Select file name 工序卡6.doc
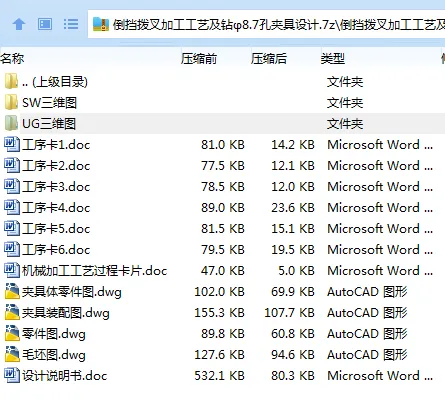The height and width of the screenshot is (400, 445). tap(56, 250)
